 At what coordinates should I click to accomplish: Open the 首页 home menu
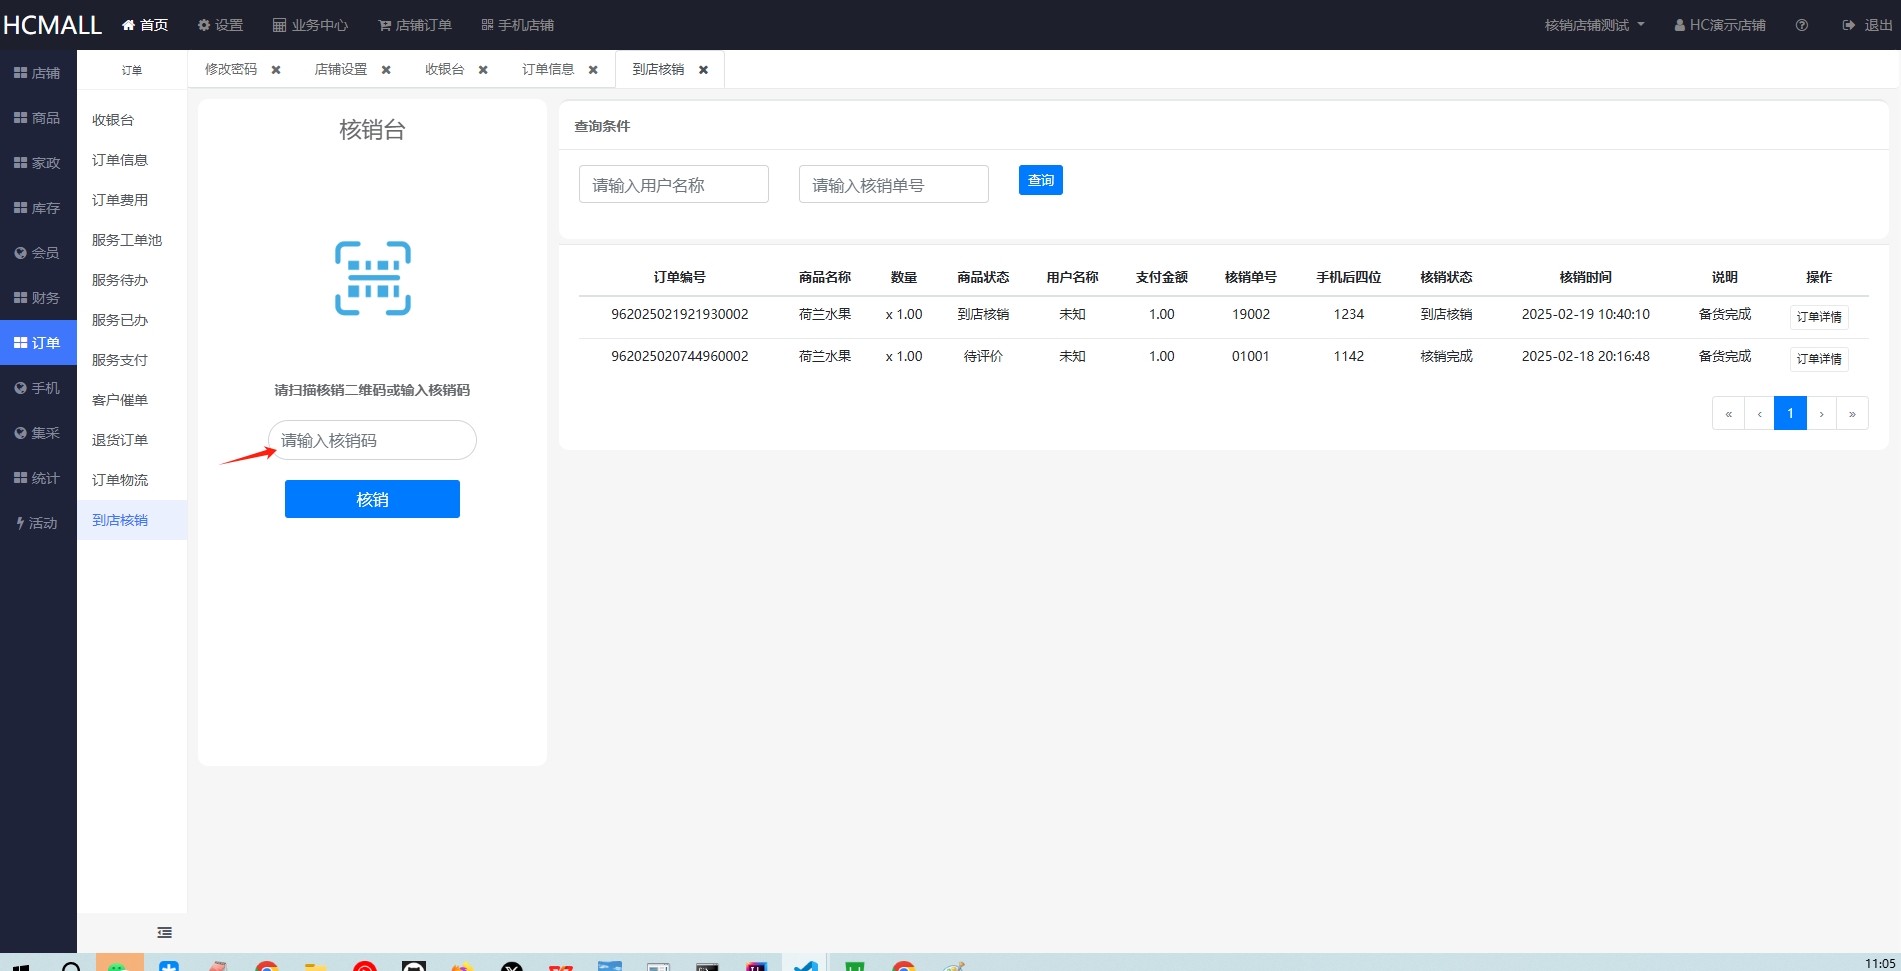click(145, 25)
